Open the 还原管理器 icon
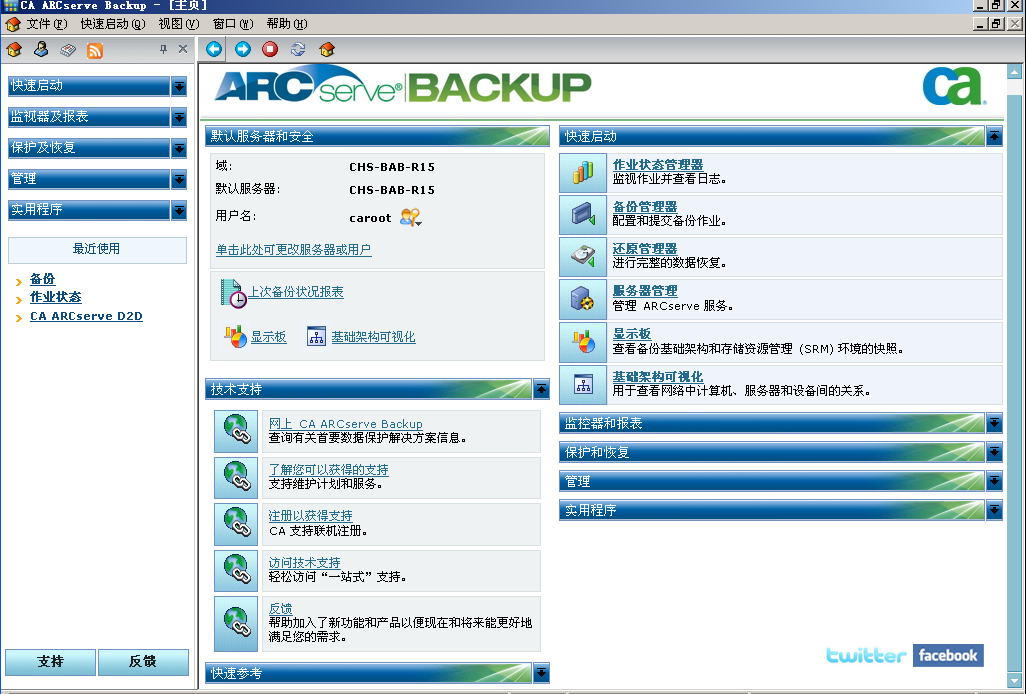 tap(583, 256)
